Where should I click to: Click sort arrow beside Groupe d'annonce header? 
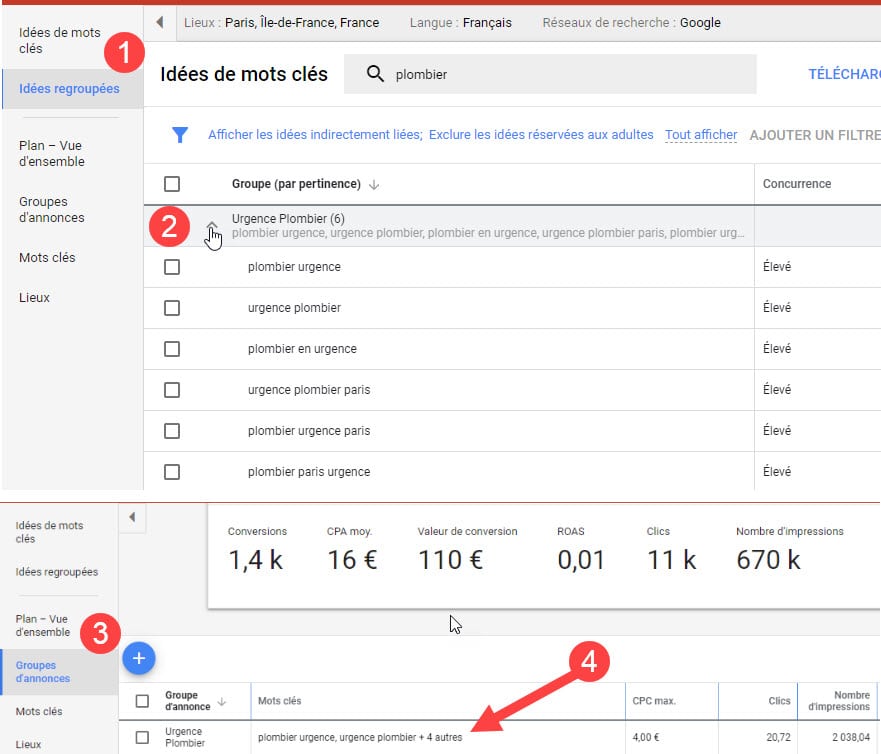222,702
